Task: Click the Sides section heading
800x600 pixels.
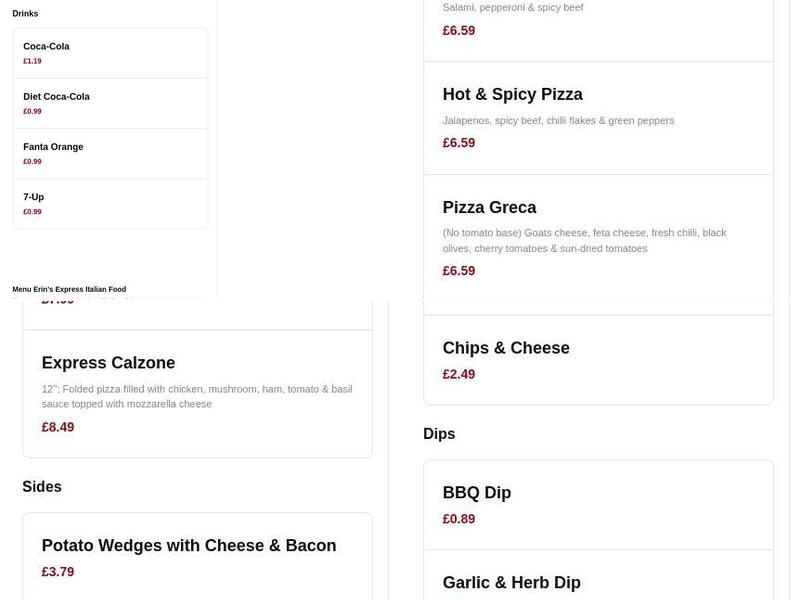Action: (x=42, y=487)
